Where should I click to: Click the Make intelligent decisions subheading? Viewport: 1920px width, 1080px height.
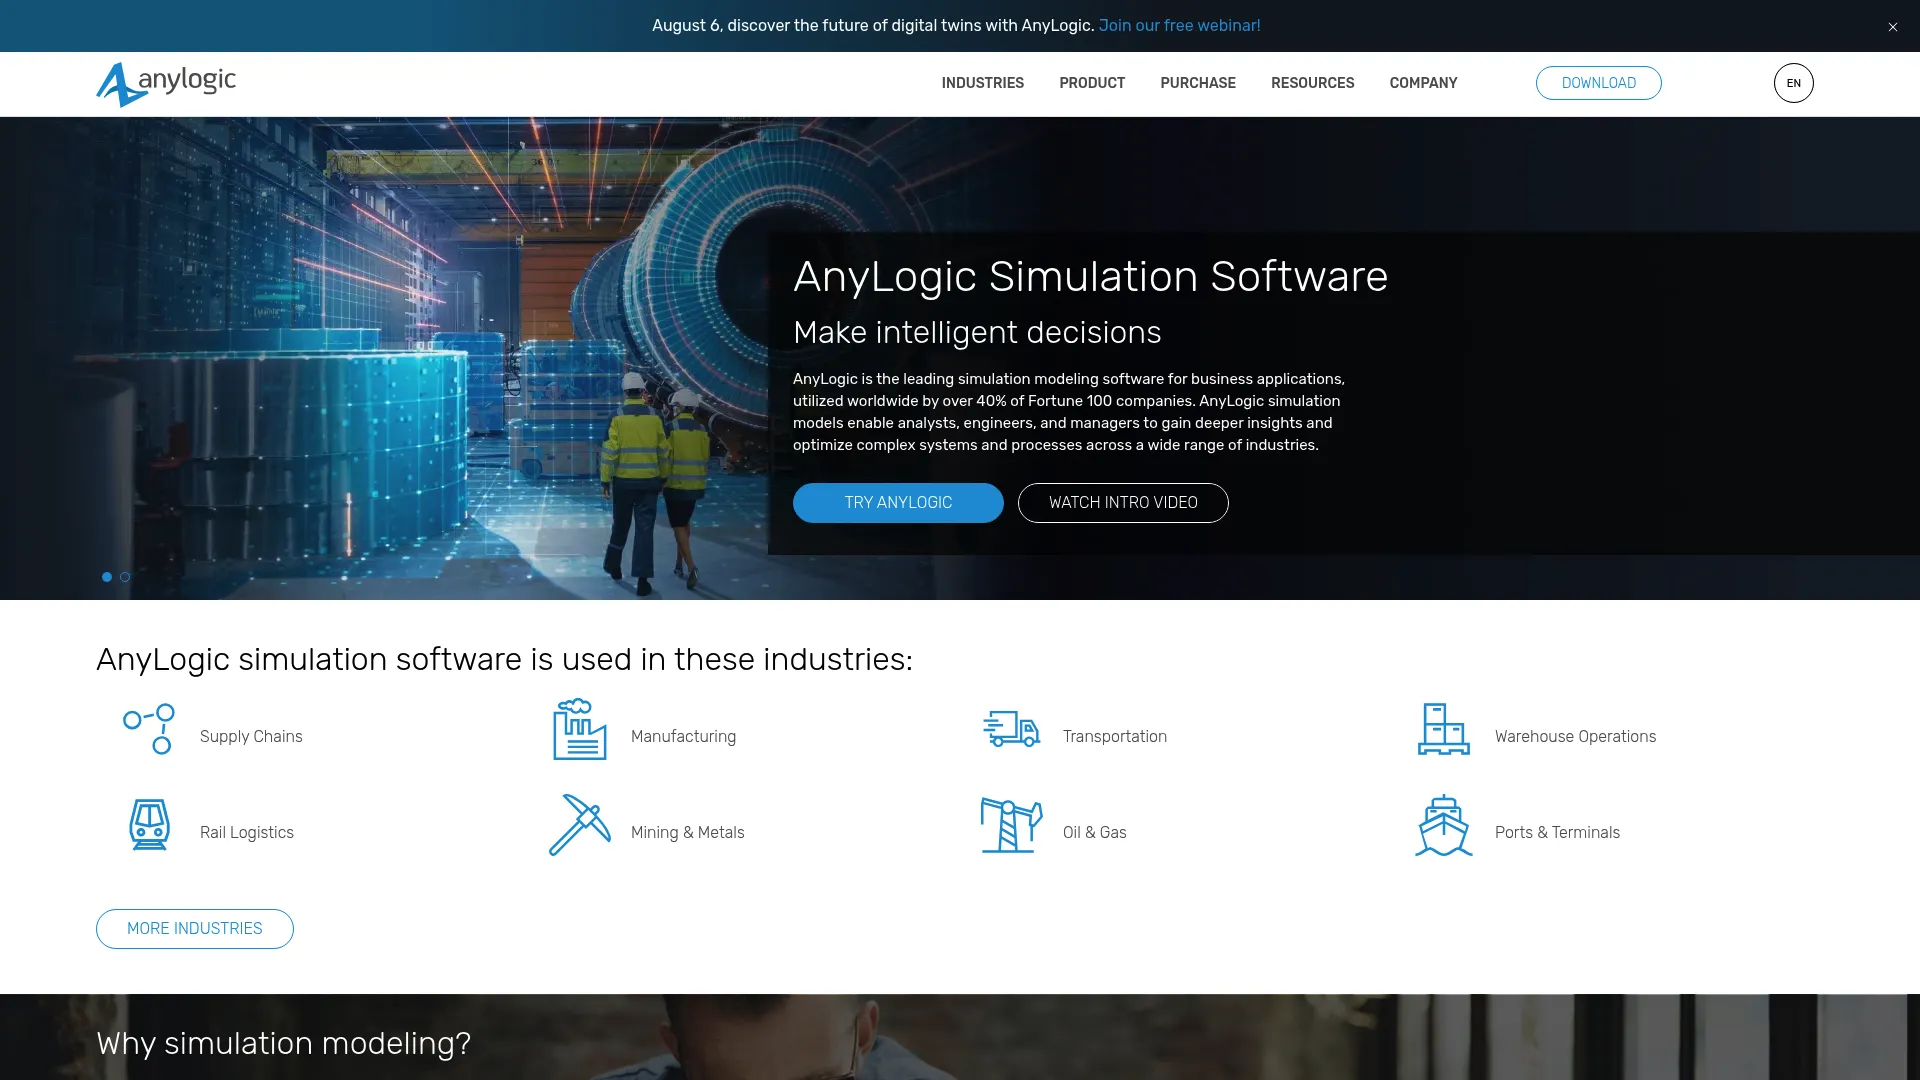(x=977, y=333)
